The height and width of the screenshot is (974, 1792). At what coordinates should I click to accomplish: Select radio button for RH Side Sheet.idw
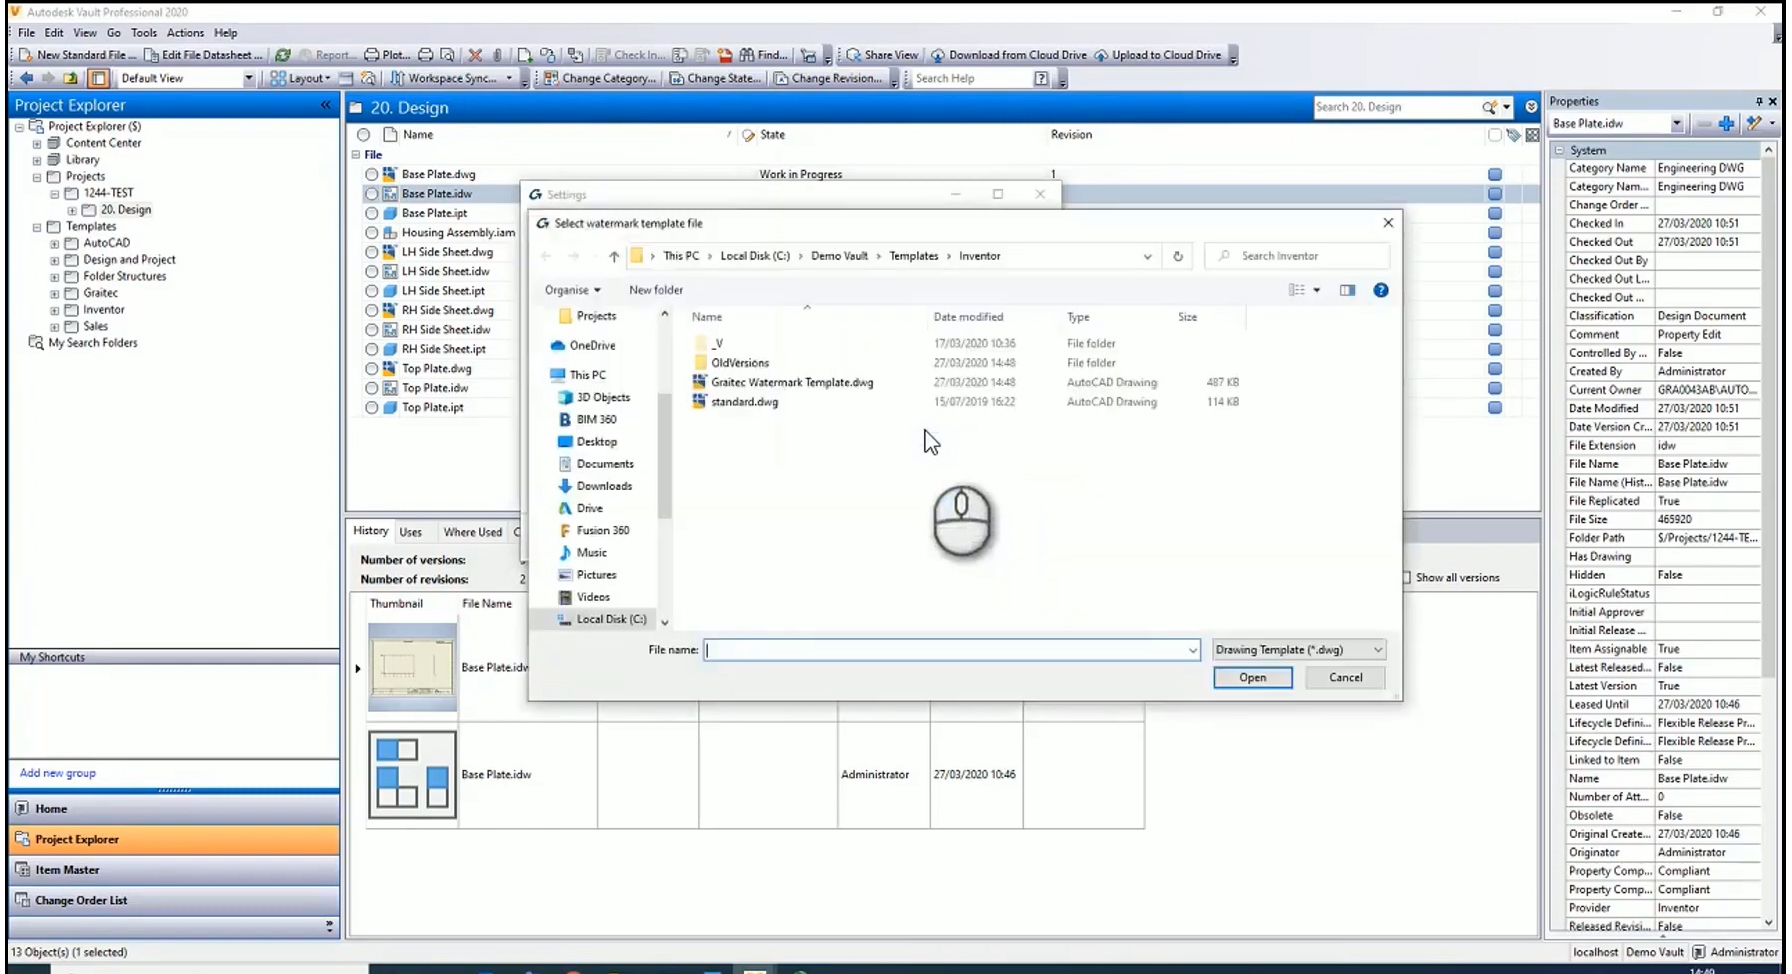[371, 330]
